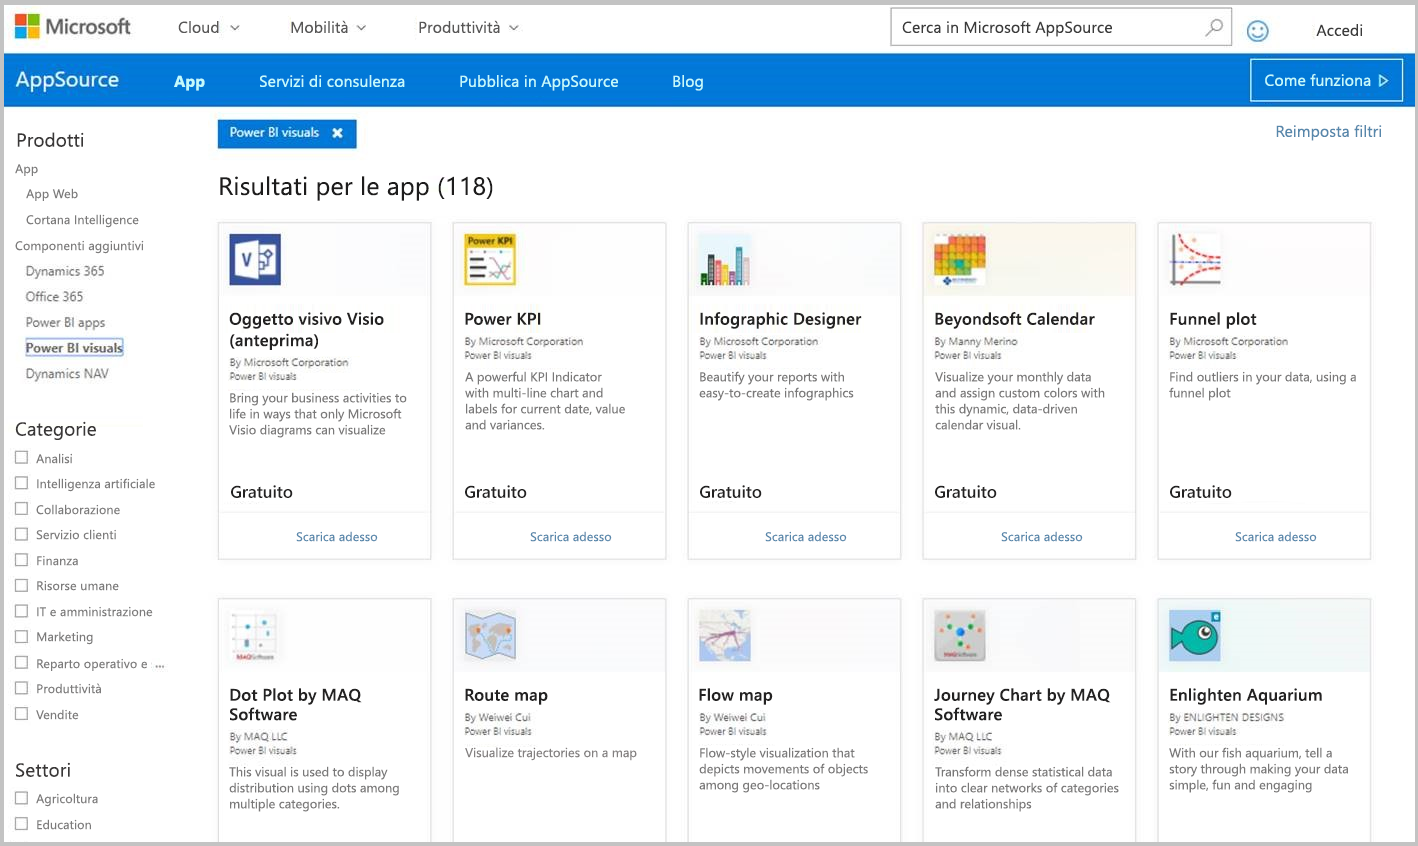
Task: Expand the Cloud dropdown menu
Action: click(208, 27)
